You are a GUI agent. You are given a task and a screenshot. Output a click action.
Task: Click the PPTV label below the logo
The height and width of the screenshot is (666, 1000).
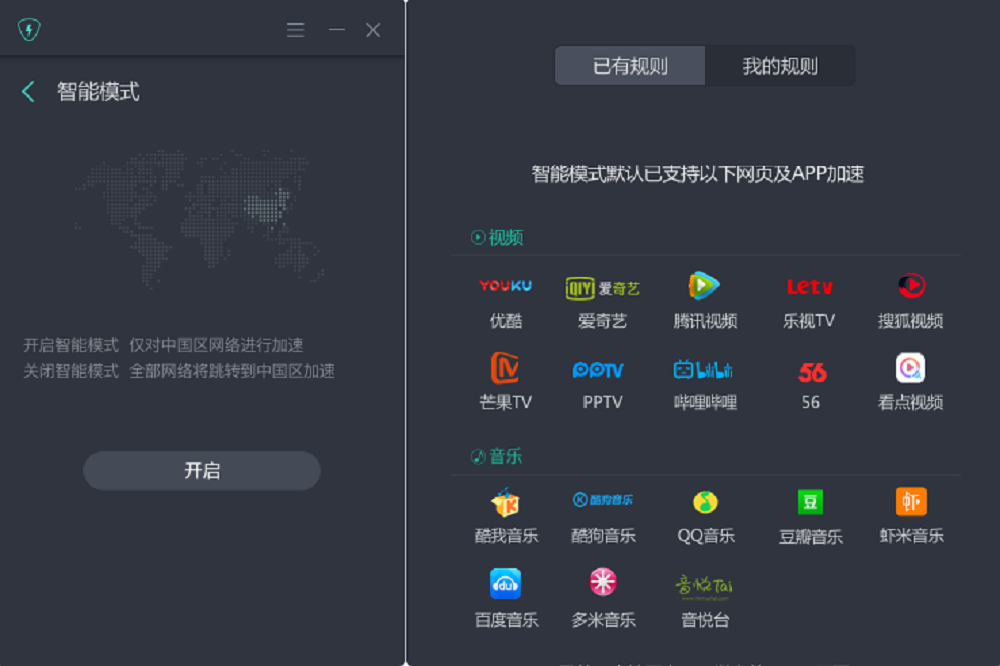click(601, 402)
